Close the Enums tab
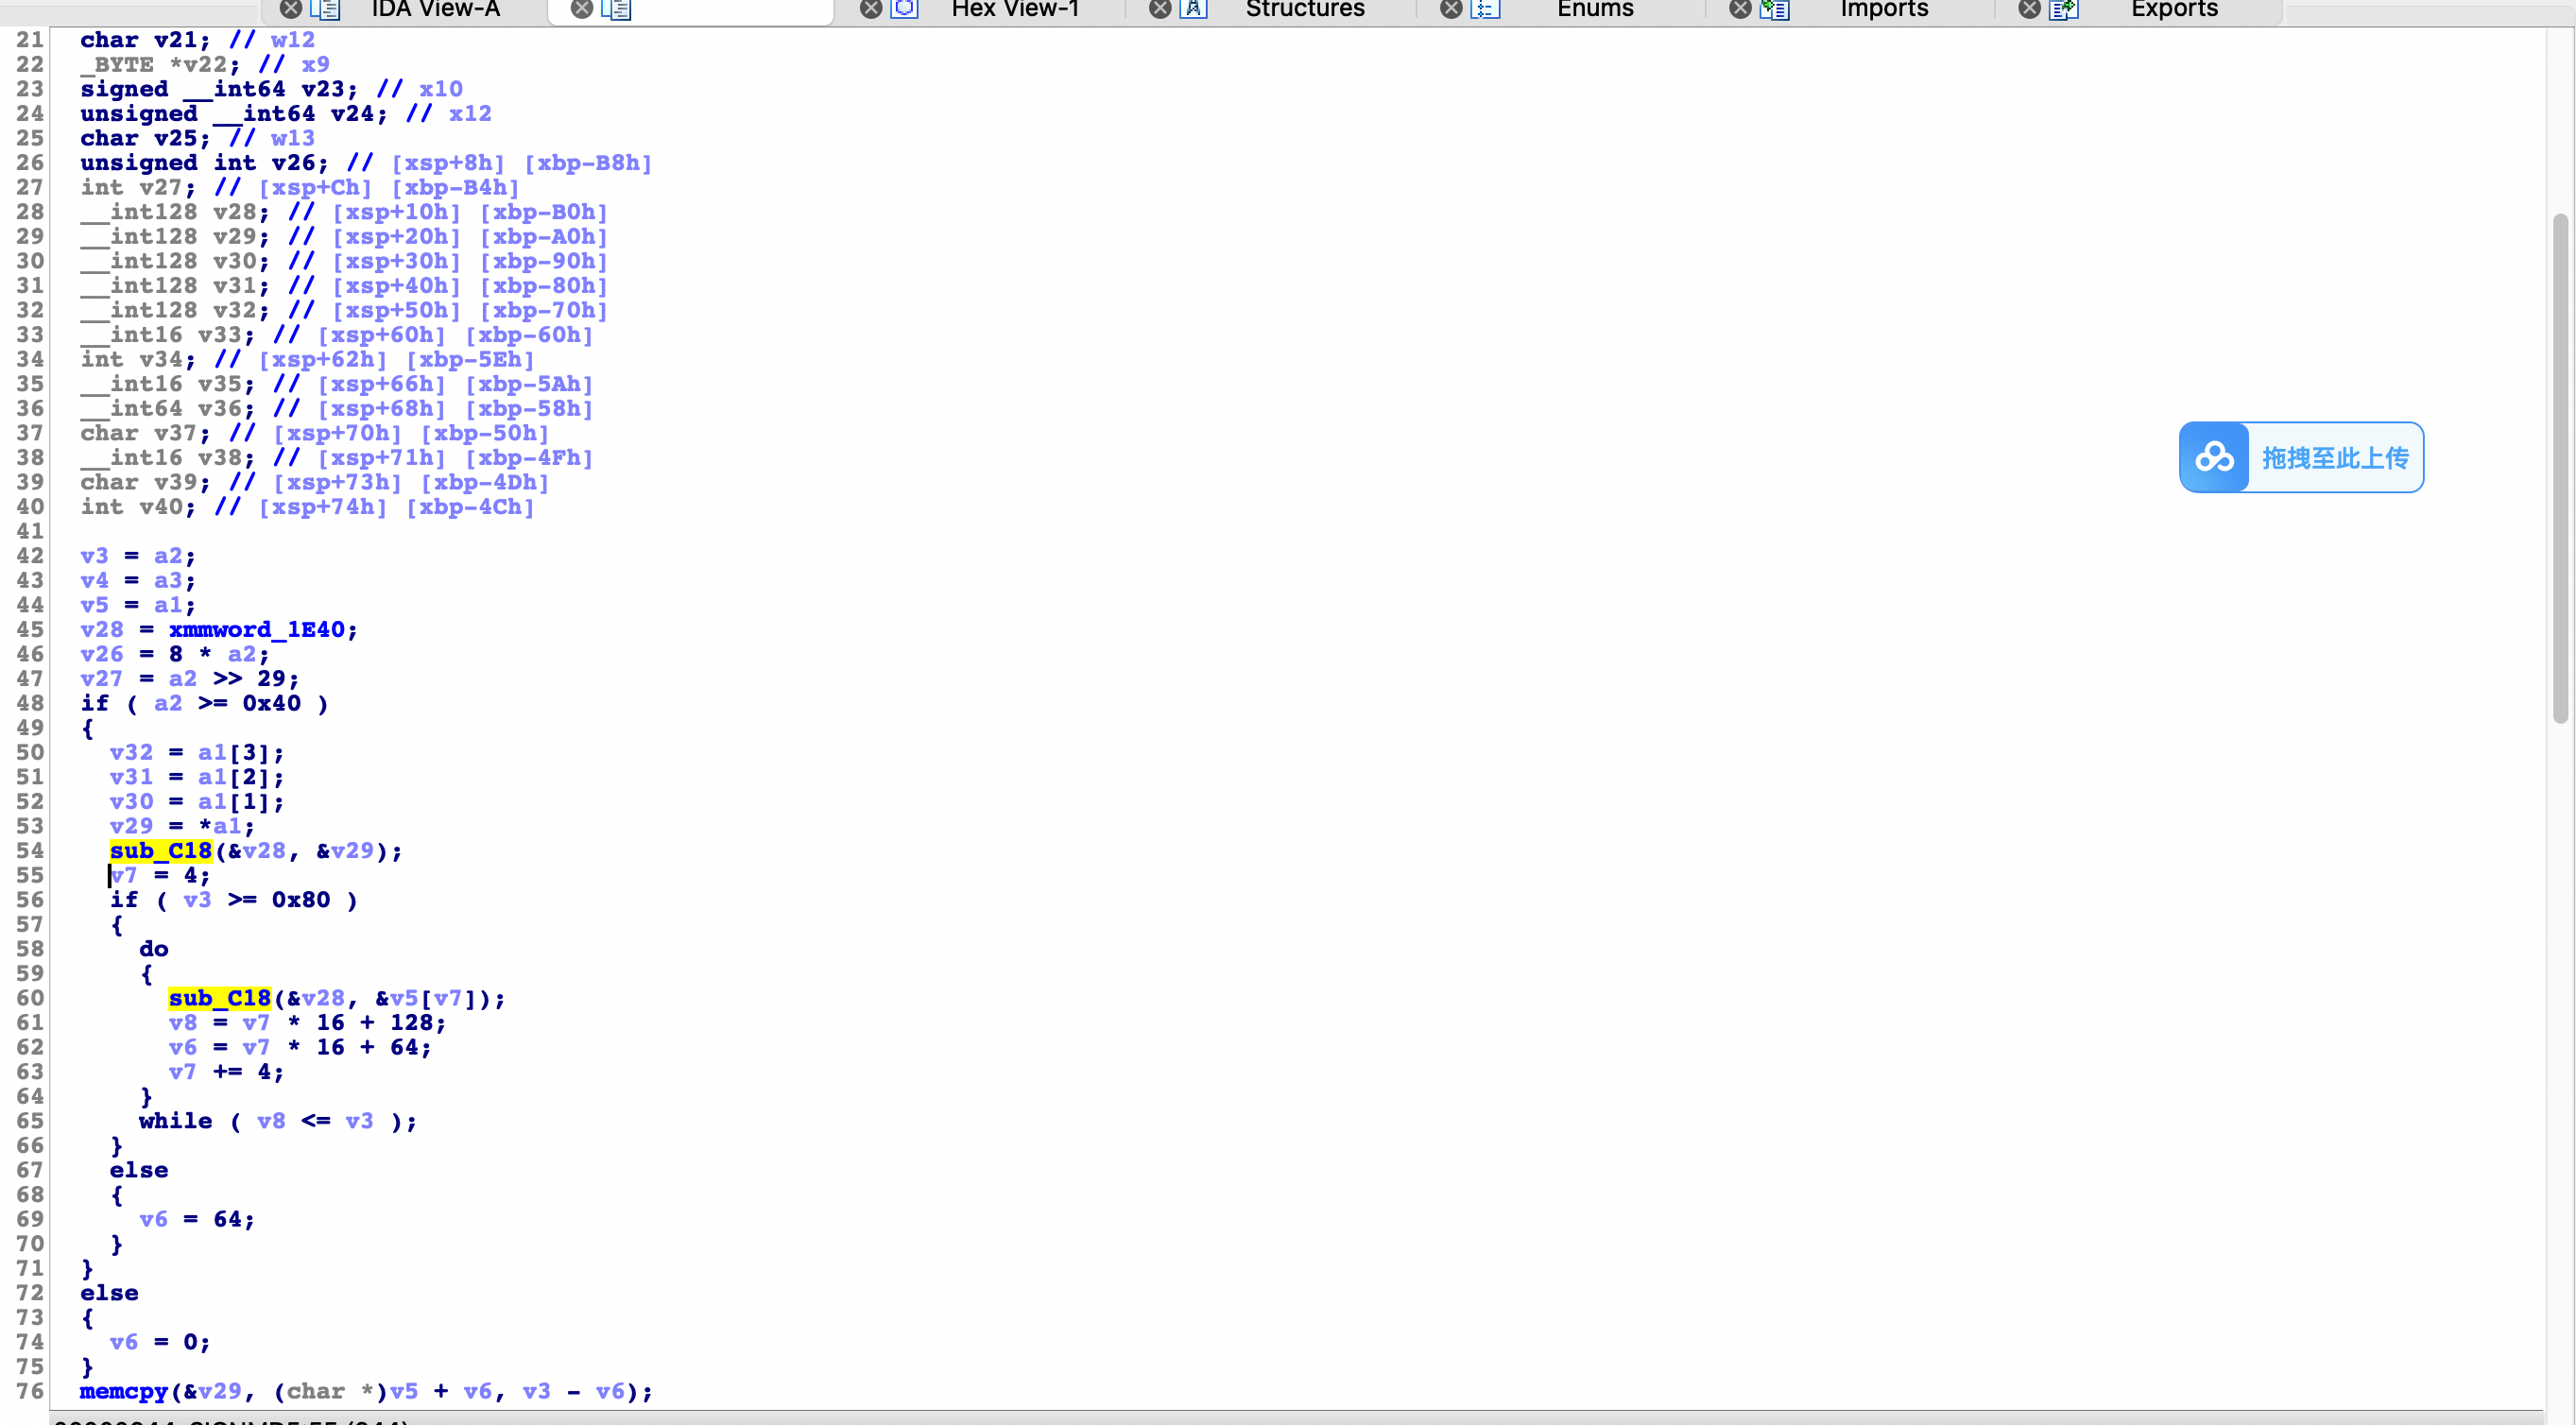This screenshot has height=1425, width=2576. [1451, 9]
